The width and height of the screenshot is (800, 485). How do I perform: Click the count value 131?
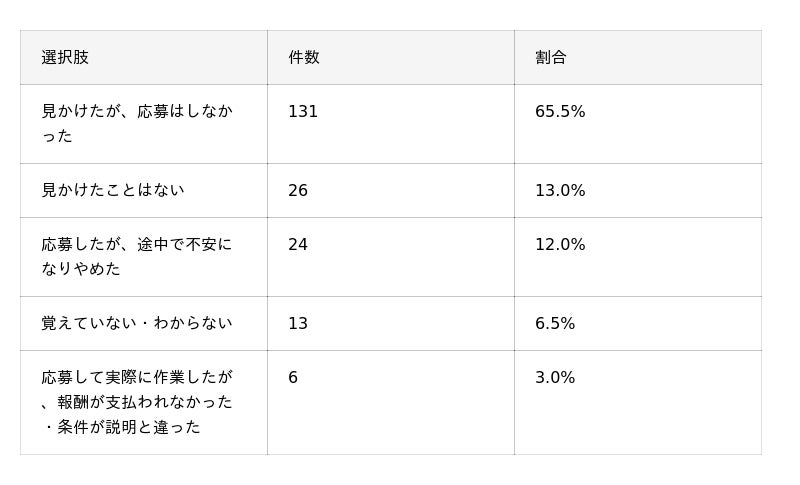point(303,111)
